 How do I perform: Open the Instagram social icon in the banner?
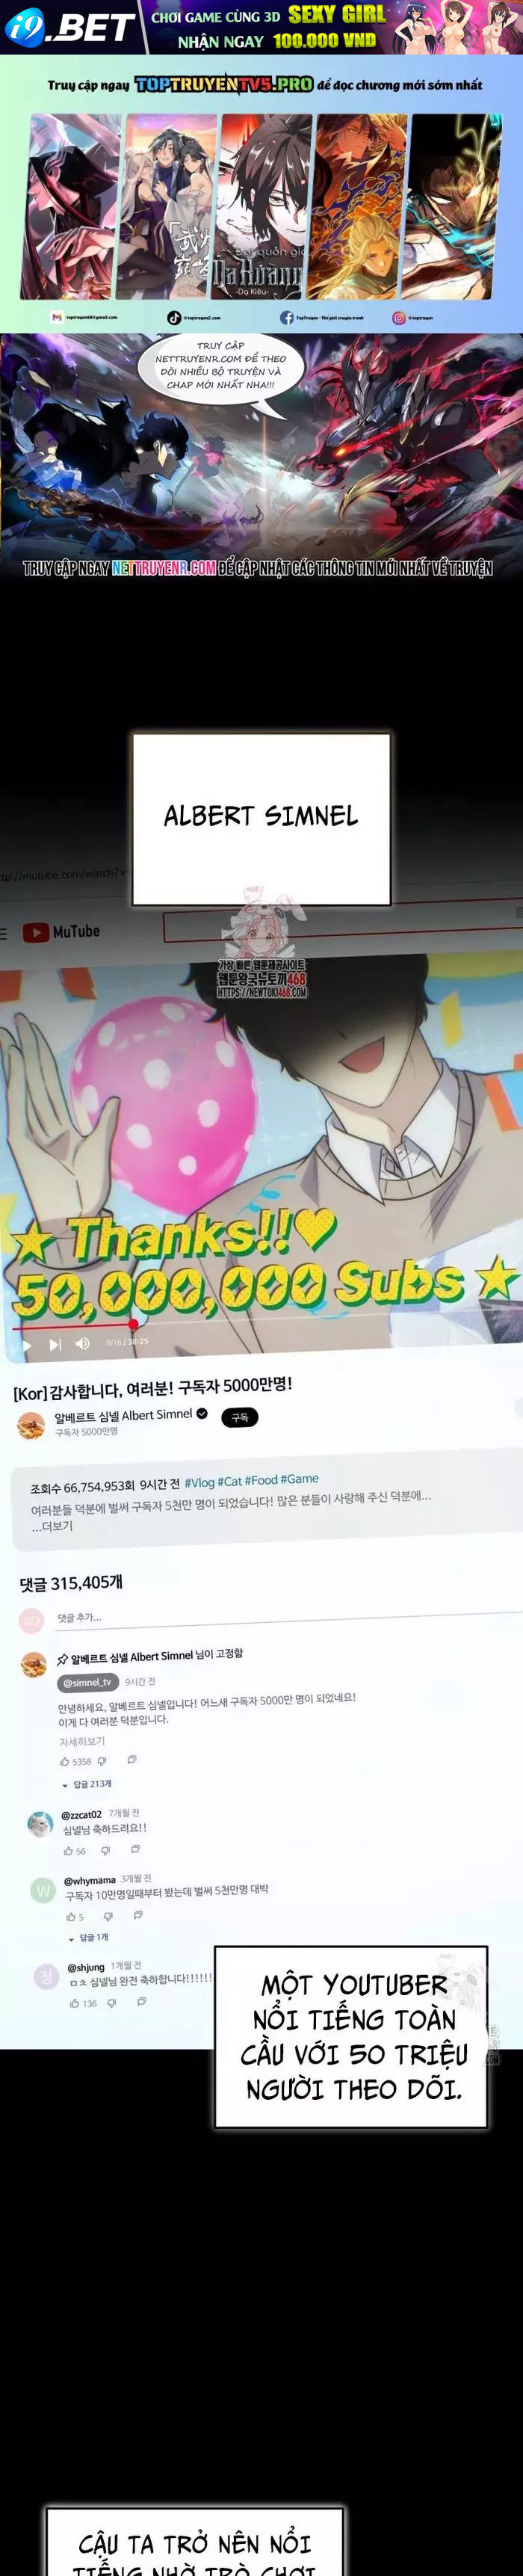[x=398, y=317]
